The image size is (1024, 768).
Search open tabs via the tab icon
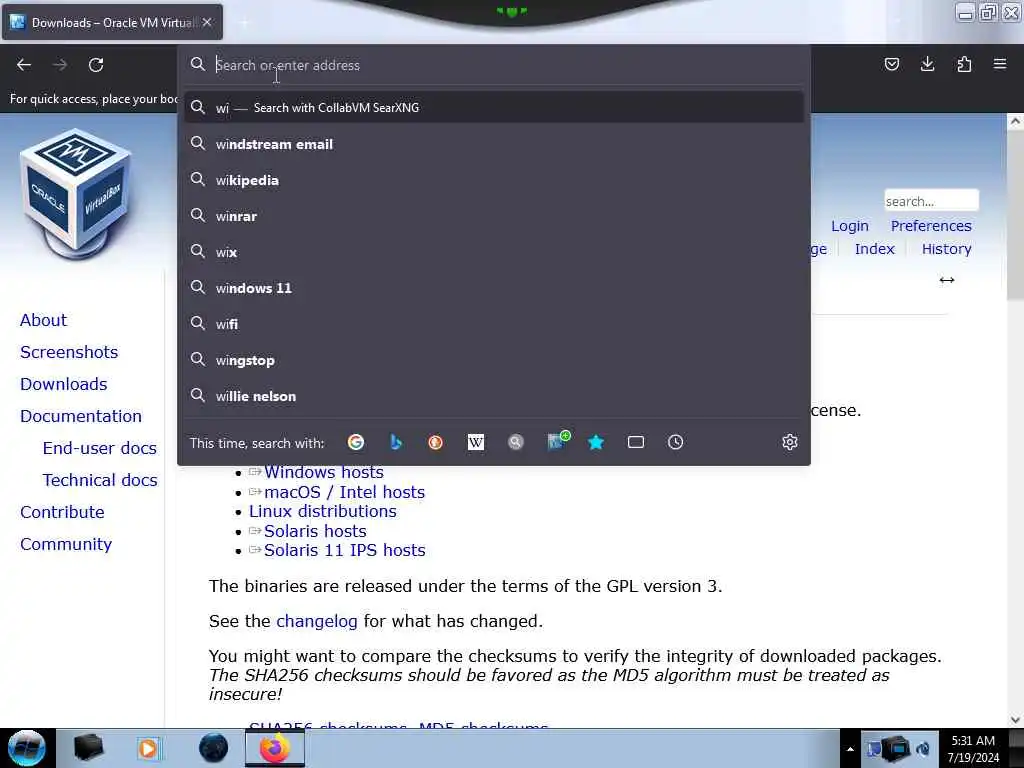[636, 442]
